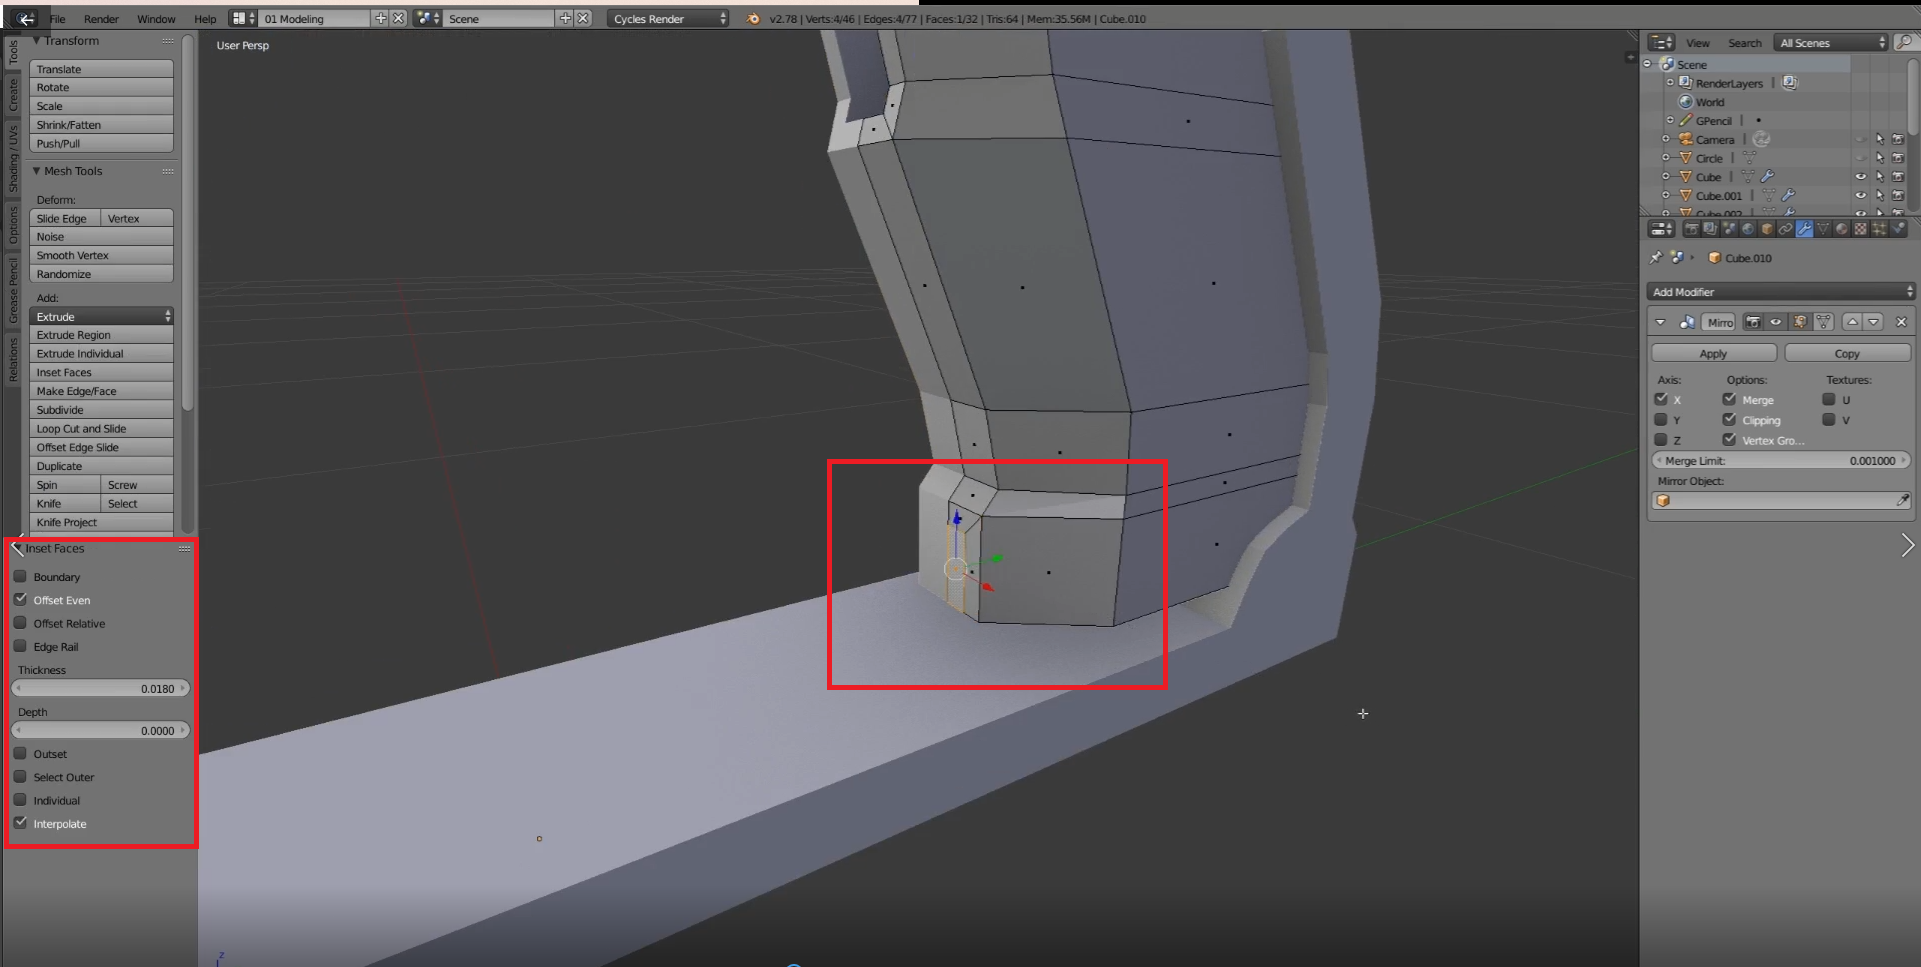Move Mirror modifier down in stack
Screen dimensions: 1921x967
pyautogui.click(x=1873, y=322)
